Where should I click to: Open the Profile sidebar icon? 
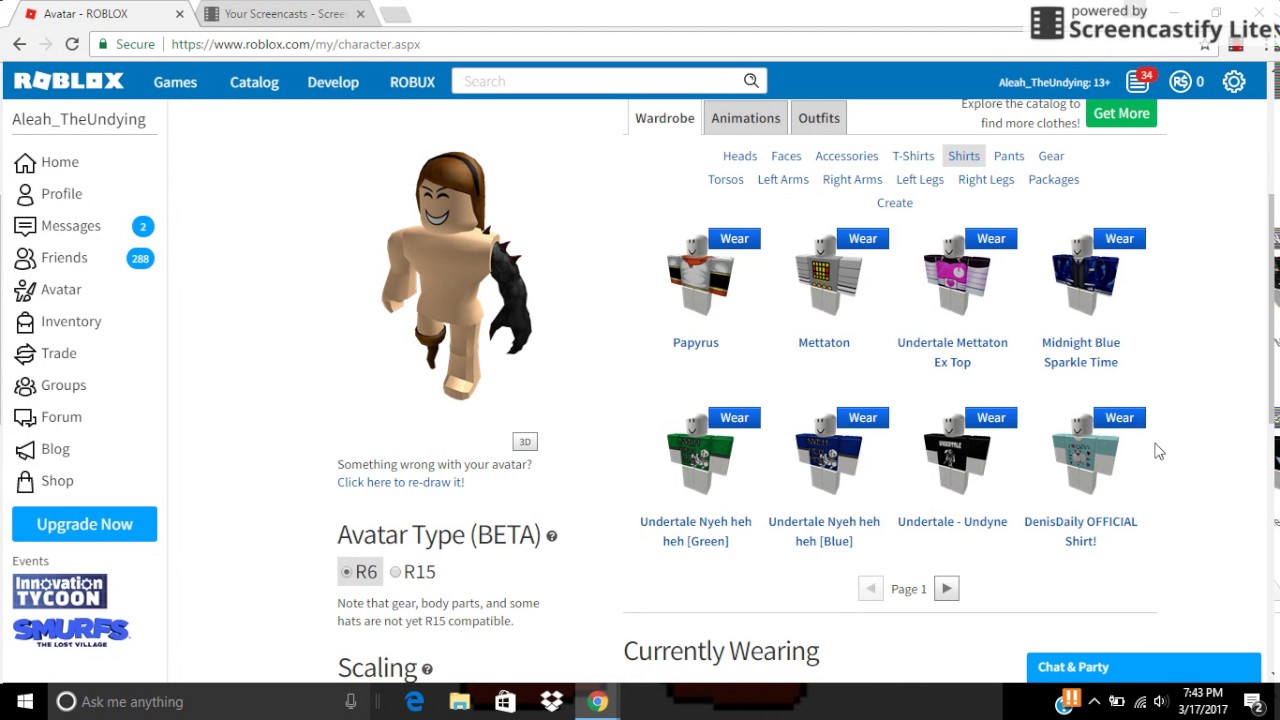25,194
